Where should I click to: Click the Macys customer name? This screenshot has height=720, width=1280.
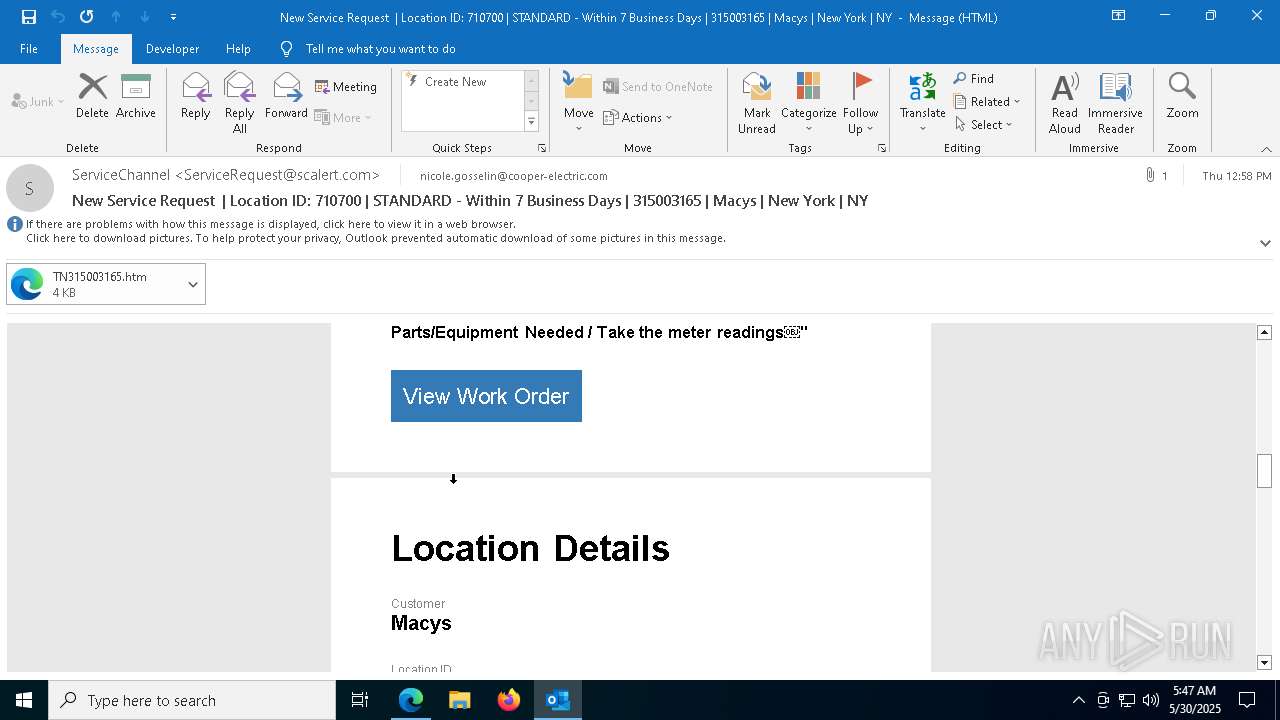coord(421,623)
